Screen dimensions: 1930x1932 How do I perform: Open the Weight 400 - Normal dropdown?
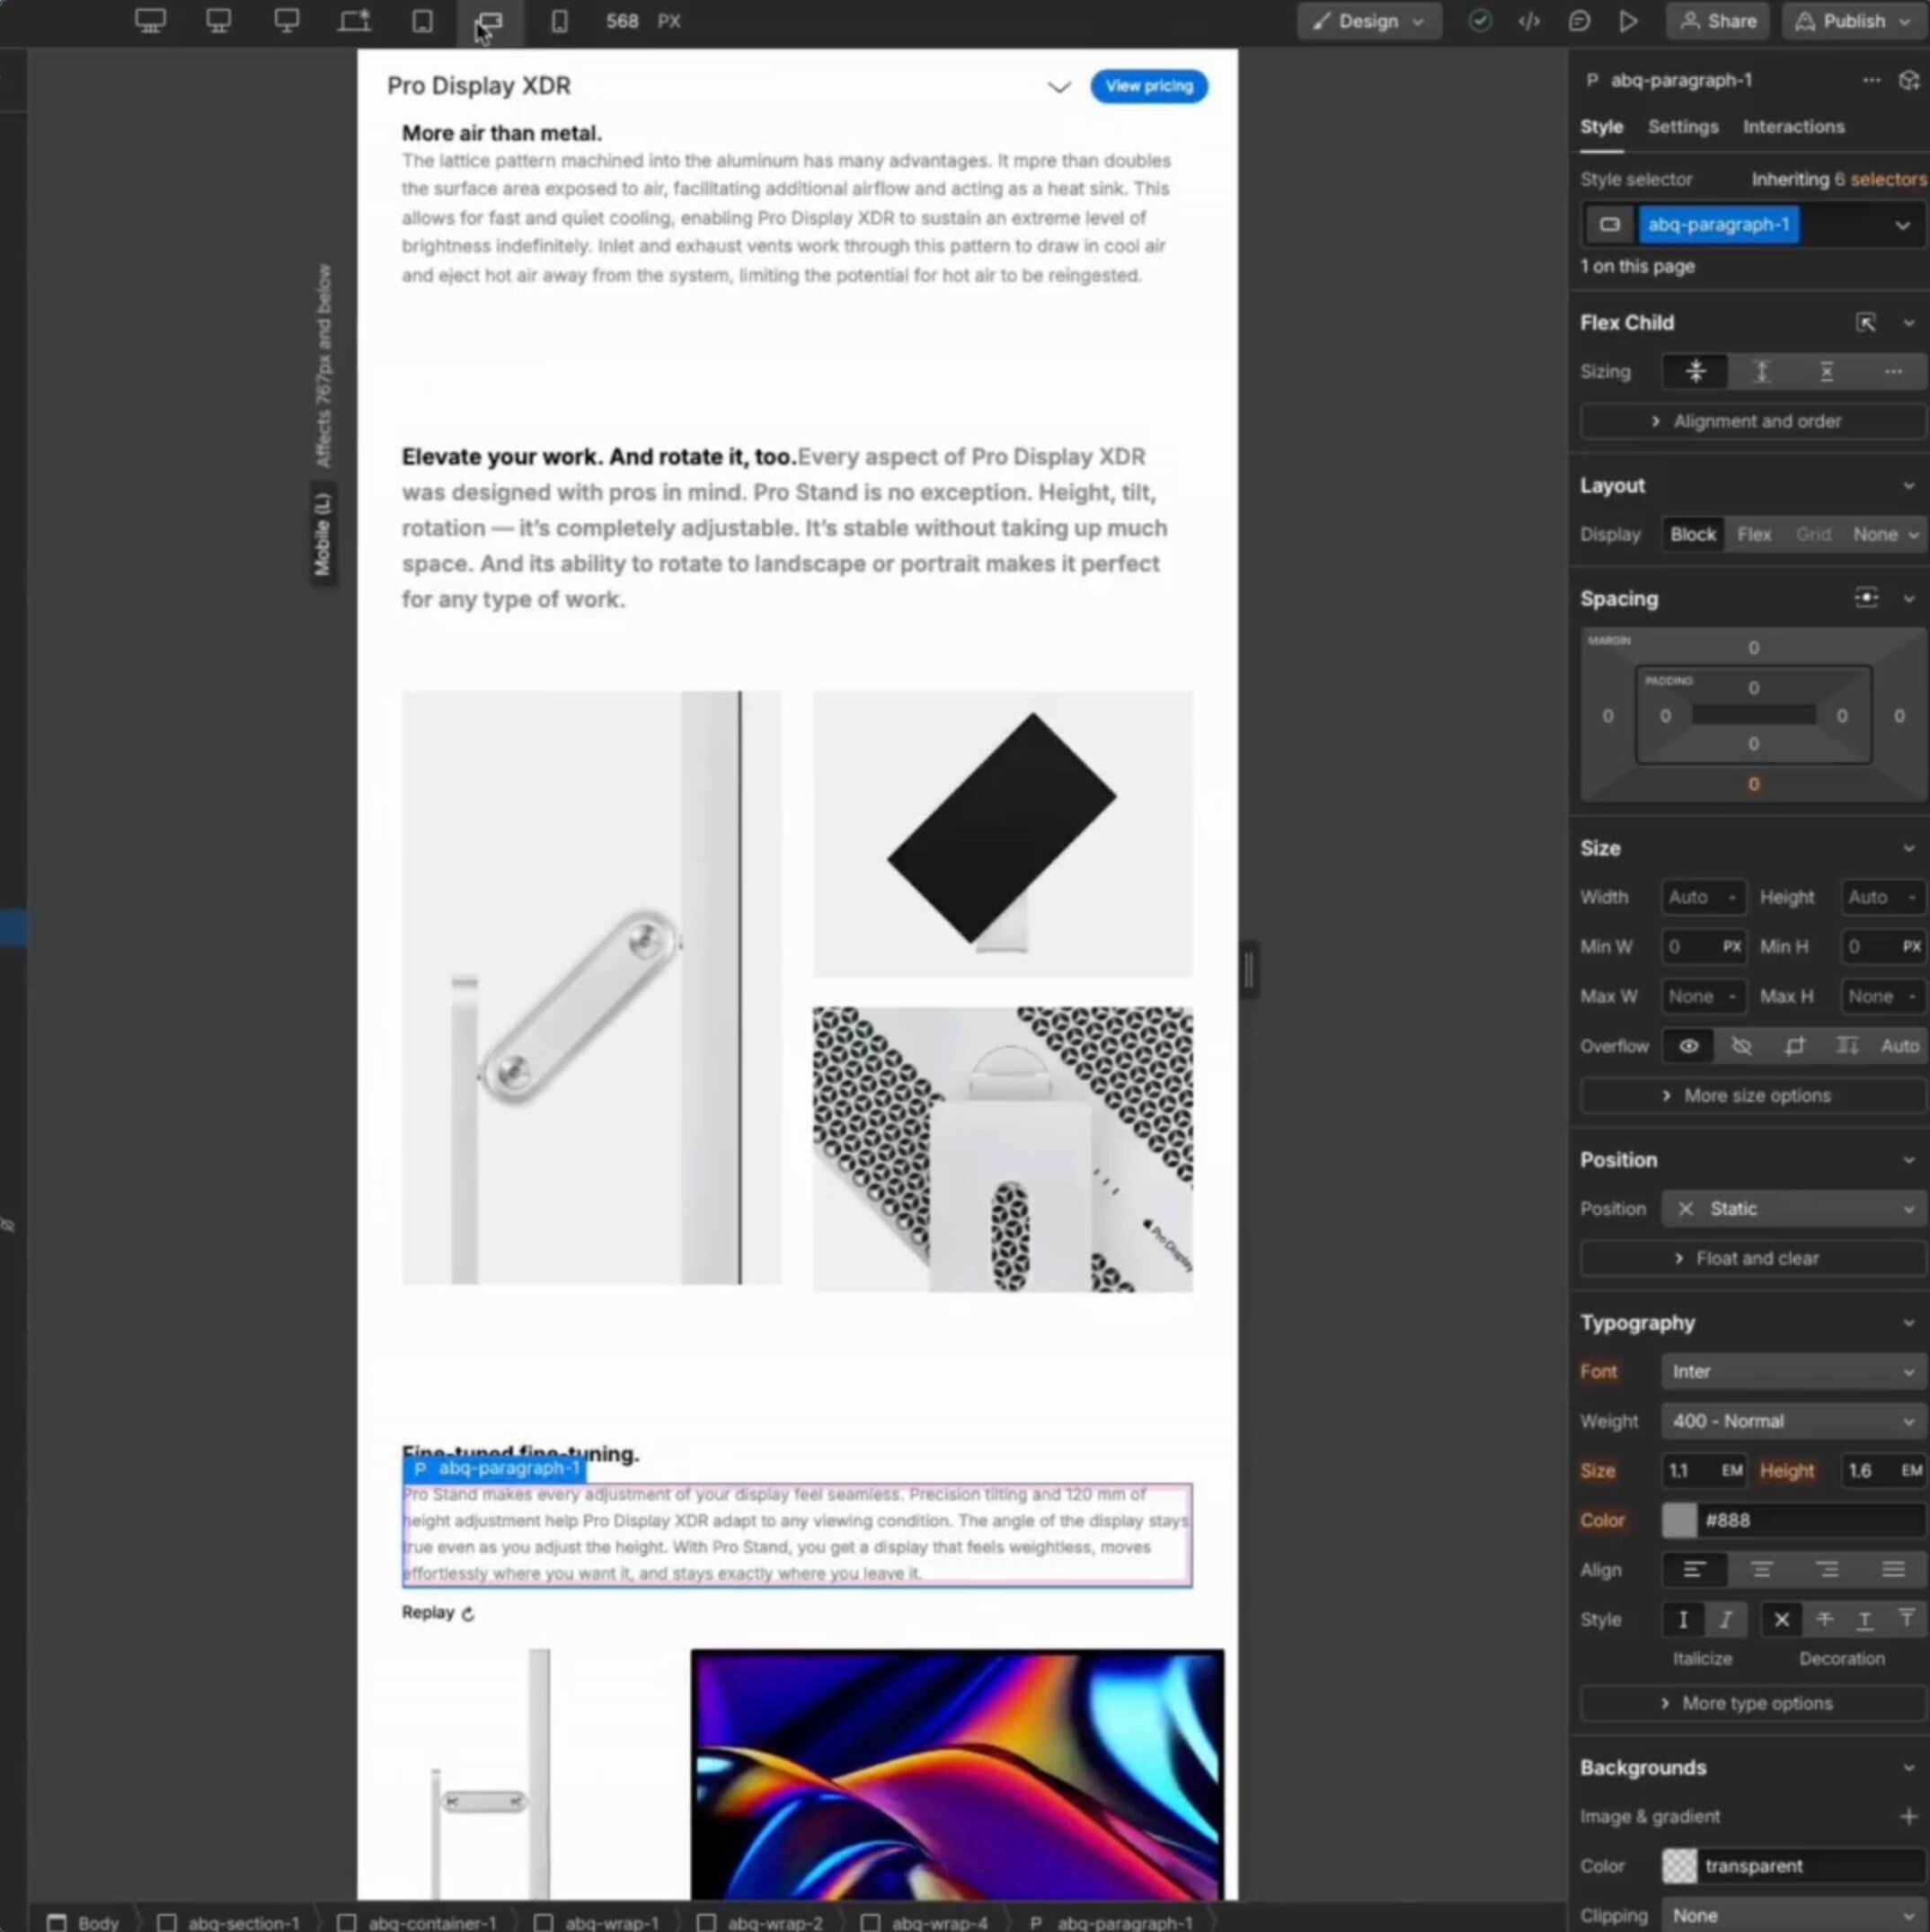(1794, 1421)
